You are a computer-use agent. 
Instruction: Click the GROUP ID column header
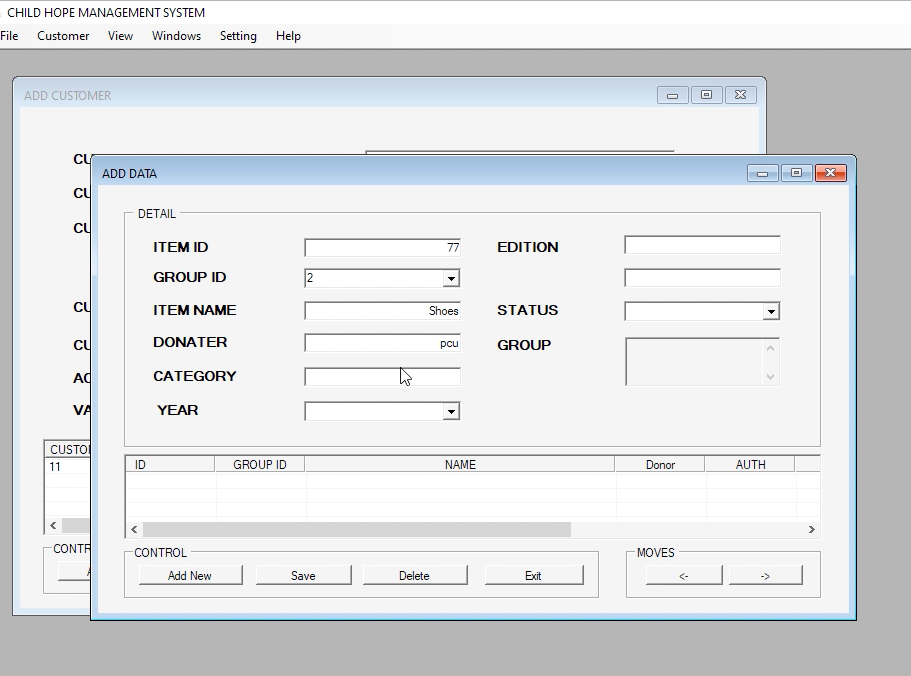(260, 465)
